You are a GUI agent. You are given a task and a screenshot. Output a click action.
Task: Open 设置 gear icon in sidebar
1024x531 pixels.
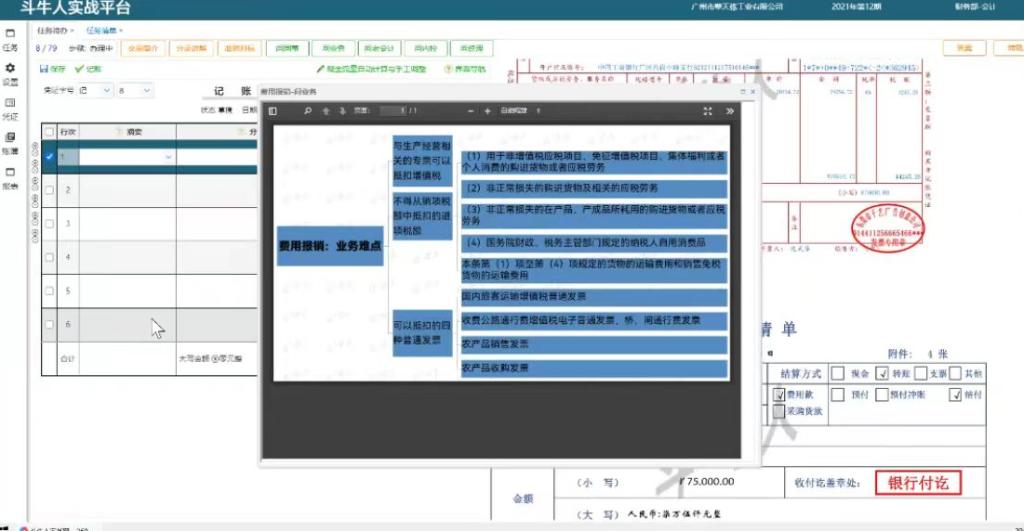click(x=10, y=72)
